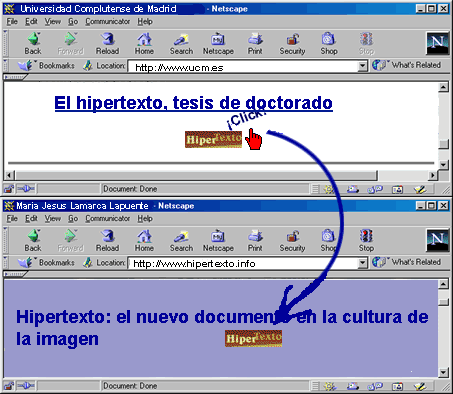Image resolution: width=453 pixels, height=394 pixels.
Task: Click the http://www.ucm.es location field
Action: (x=243, y=66)
